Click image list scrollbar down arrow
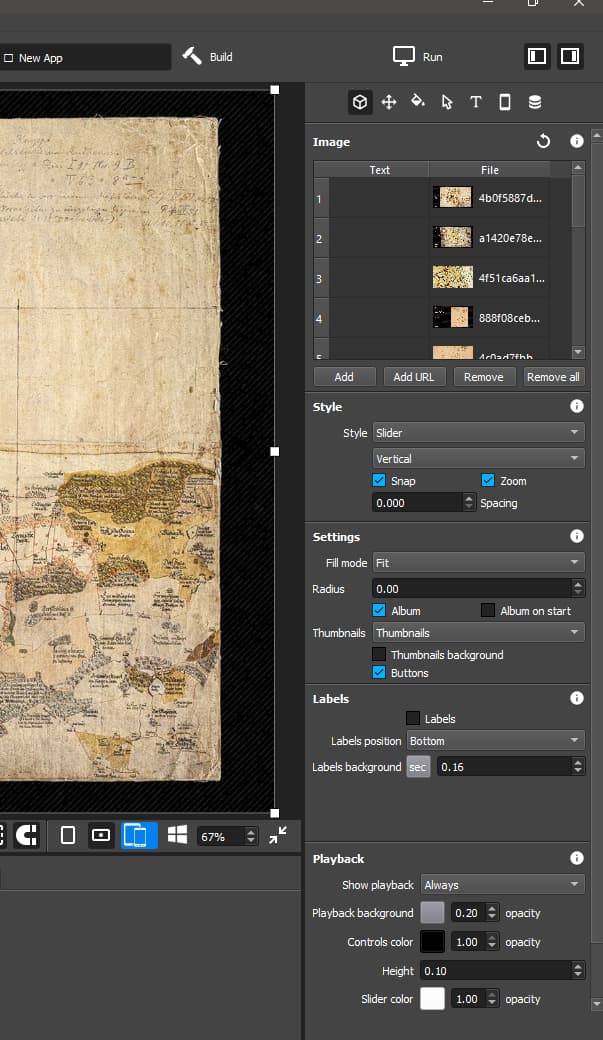 pyautogui.click(x=578, y=352)
